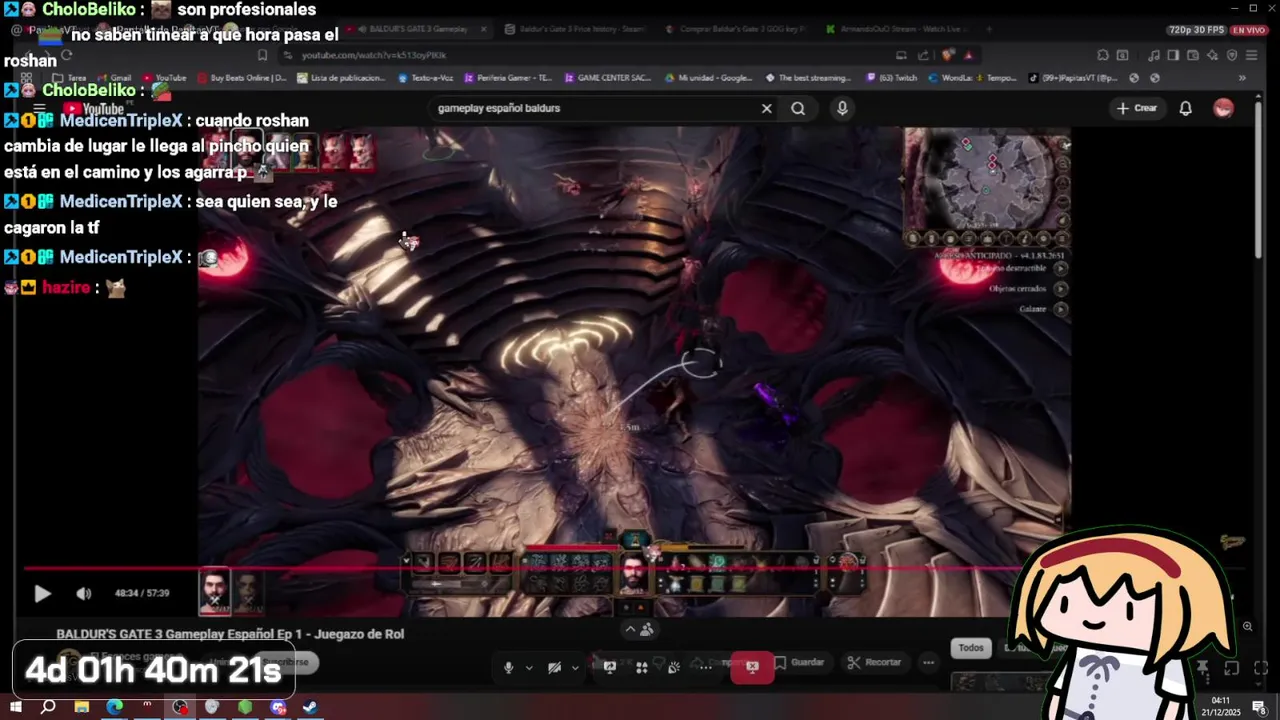Expand camera options arrow
This screenshot has height=720, width=1280.
click(x=575, y=668)
